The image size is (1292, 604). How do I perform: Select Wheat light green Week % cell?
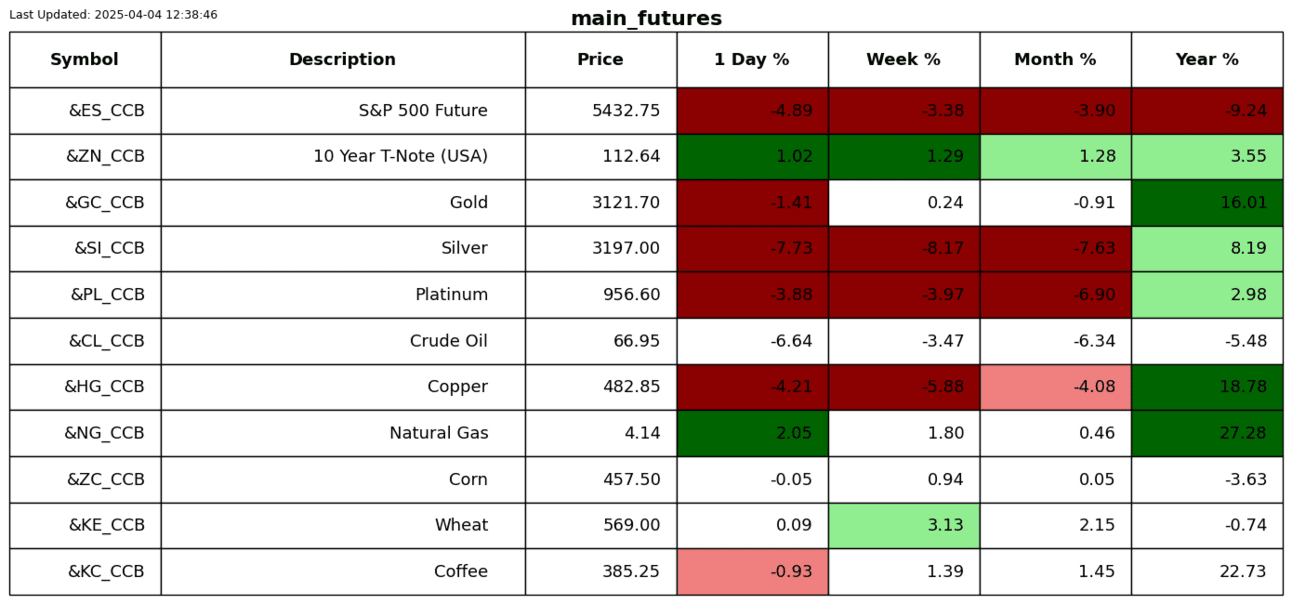[903, 525]
